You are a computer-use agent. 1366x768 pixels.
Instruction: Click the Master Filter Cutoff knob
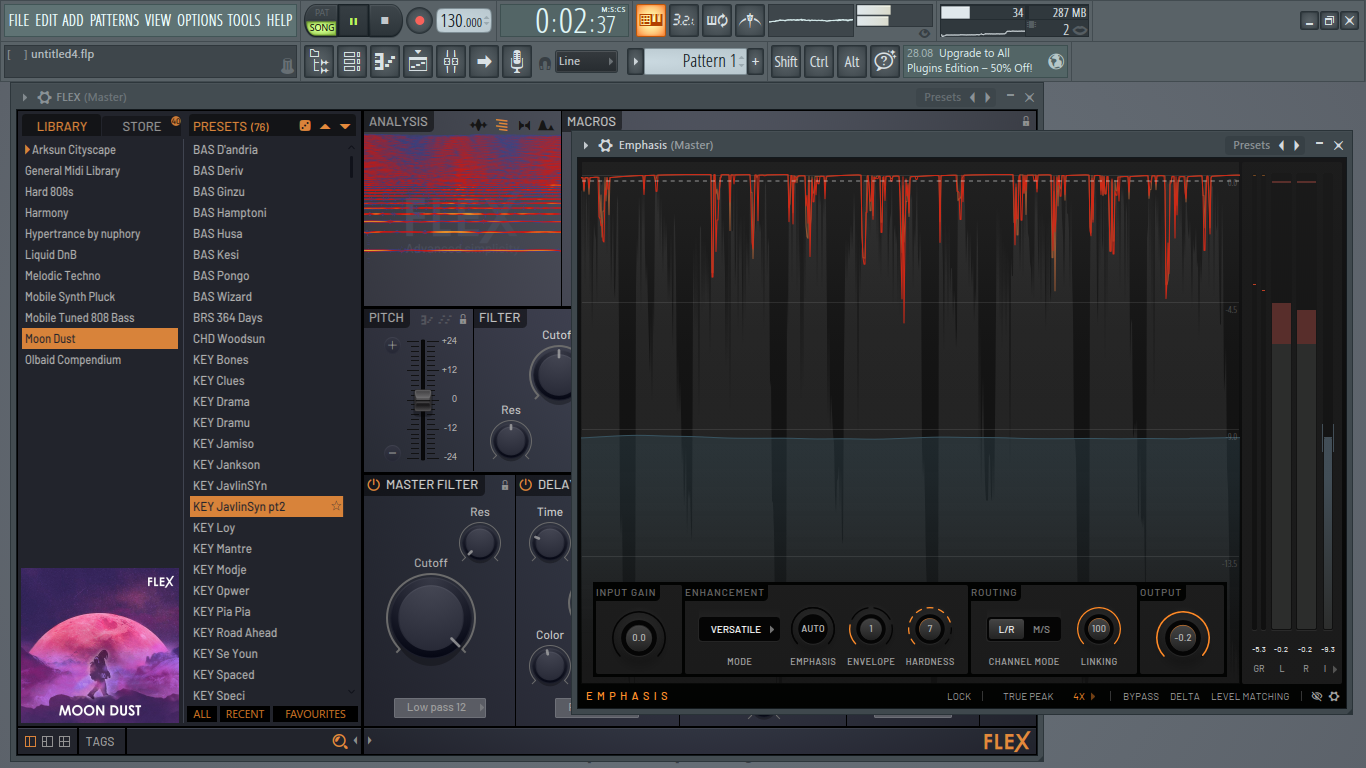coord(431,616)
